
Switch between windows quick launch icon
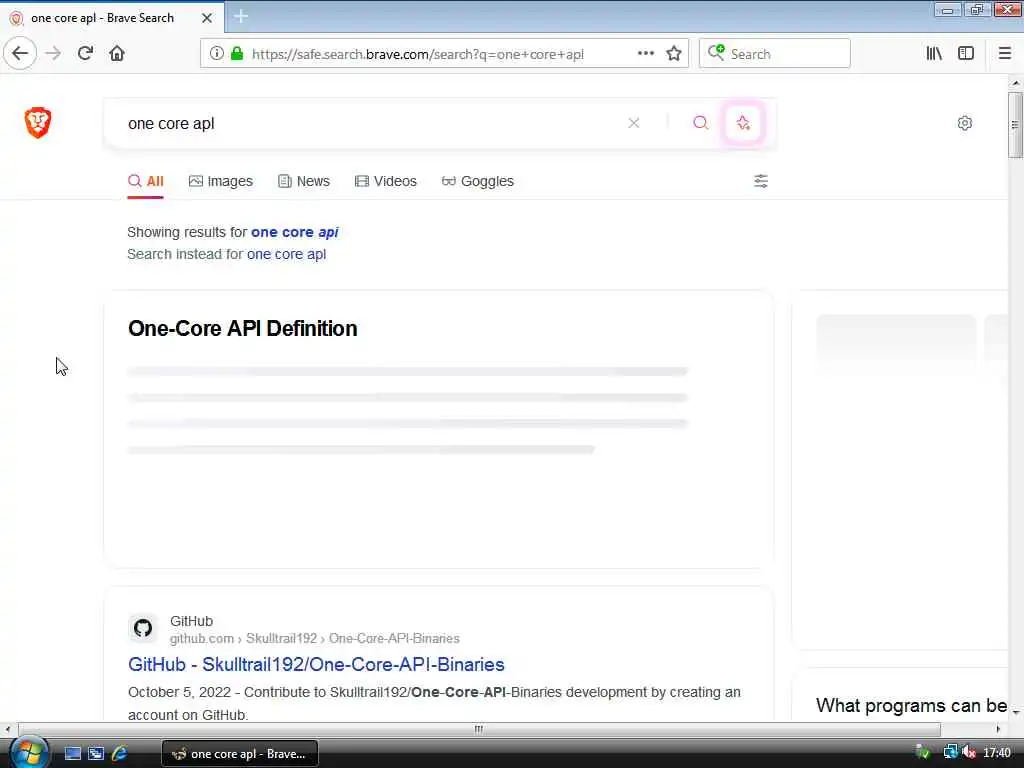click(x=96, y=754)
